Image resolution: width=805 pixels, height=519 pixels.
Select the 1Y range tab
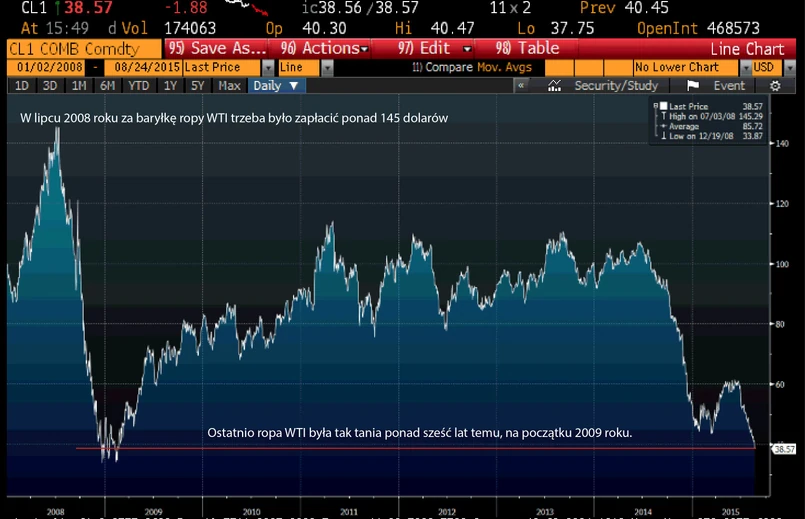point(170,86)
